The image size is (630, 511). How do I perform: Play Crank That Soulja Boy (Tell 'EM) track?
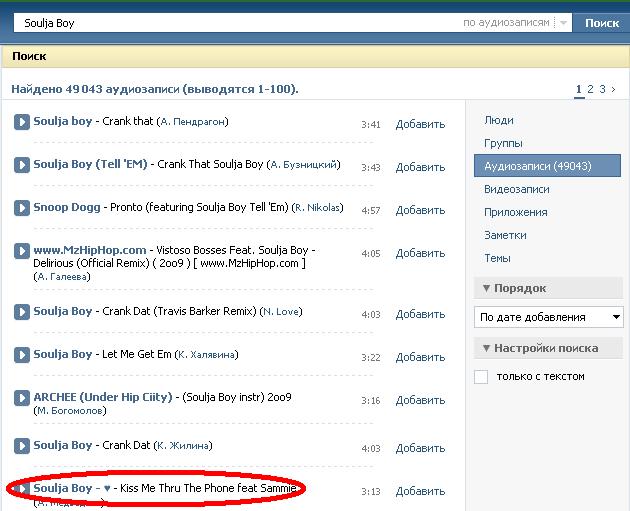click(22, 165)
